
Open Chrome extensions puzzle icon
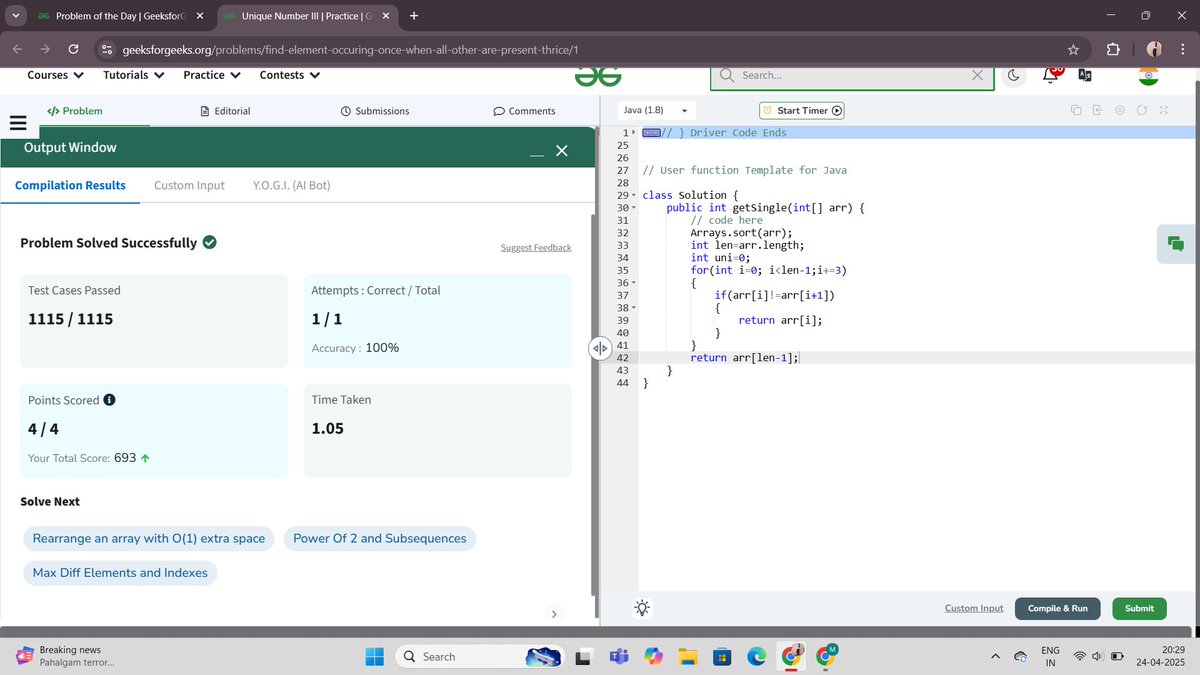[x=1112, y=49]
